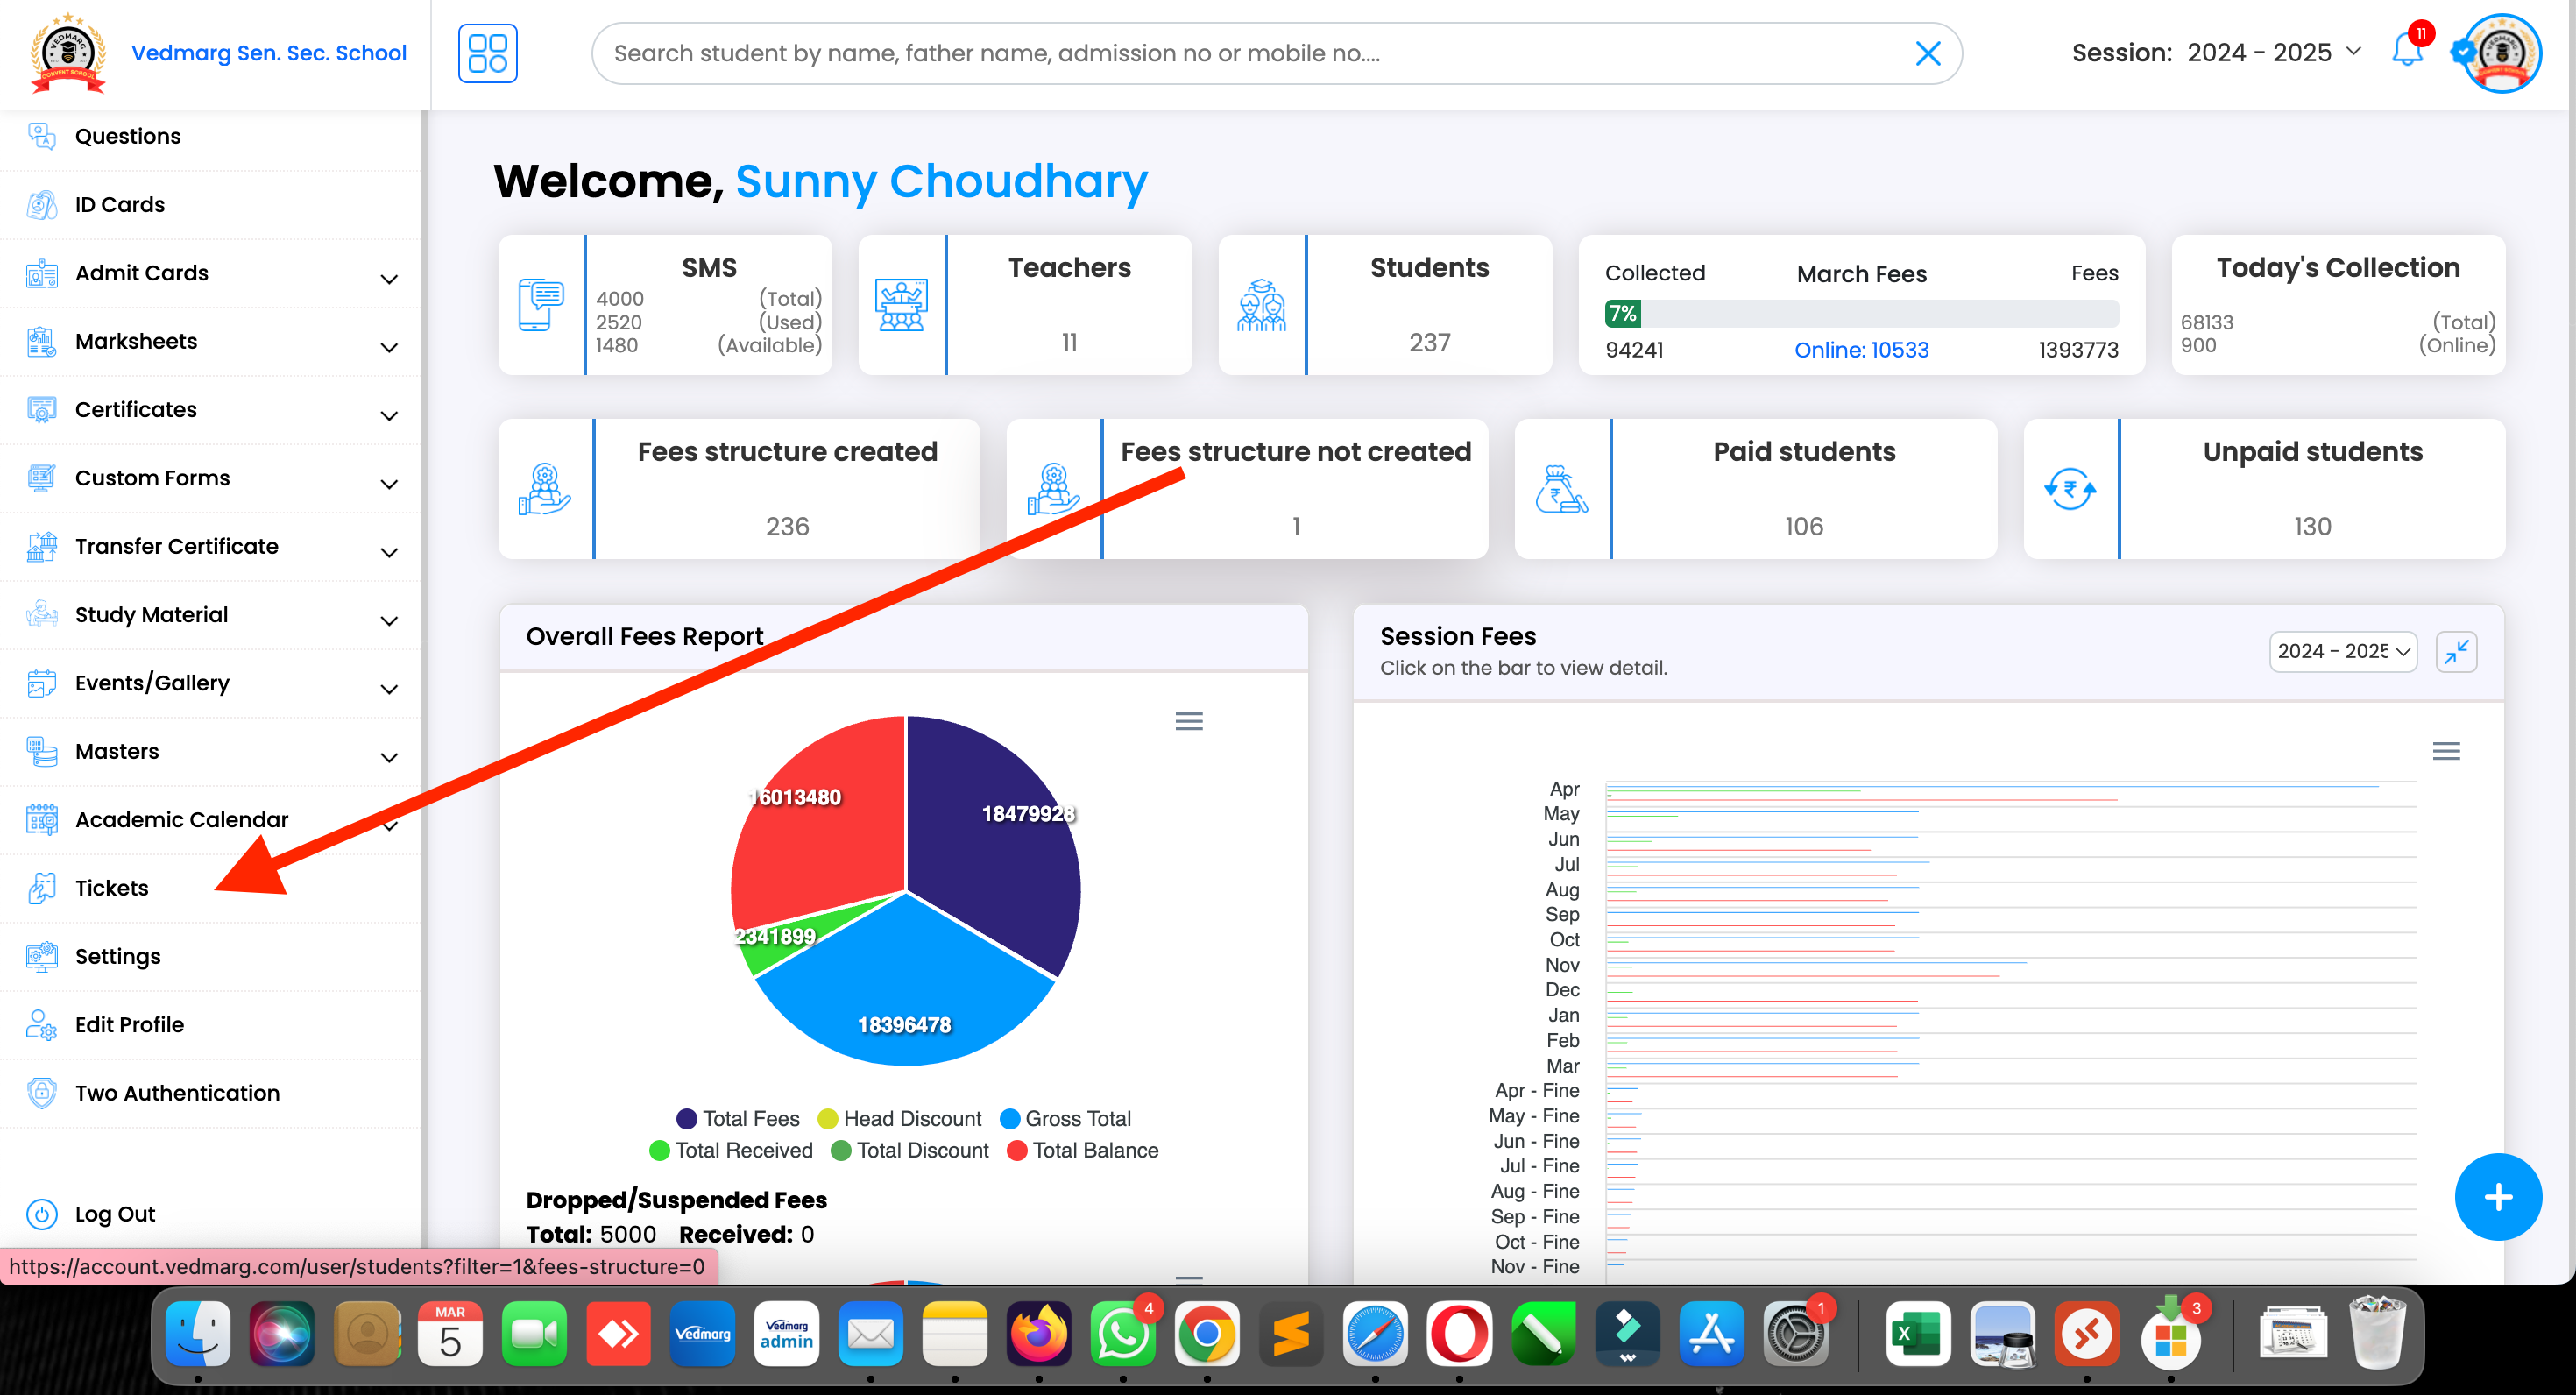2576x1395 pixels.
Task: Collapse the Session Fees chart panel
Action: [2456, 652]
